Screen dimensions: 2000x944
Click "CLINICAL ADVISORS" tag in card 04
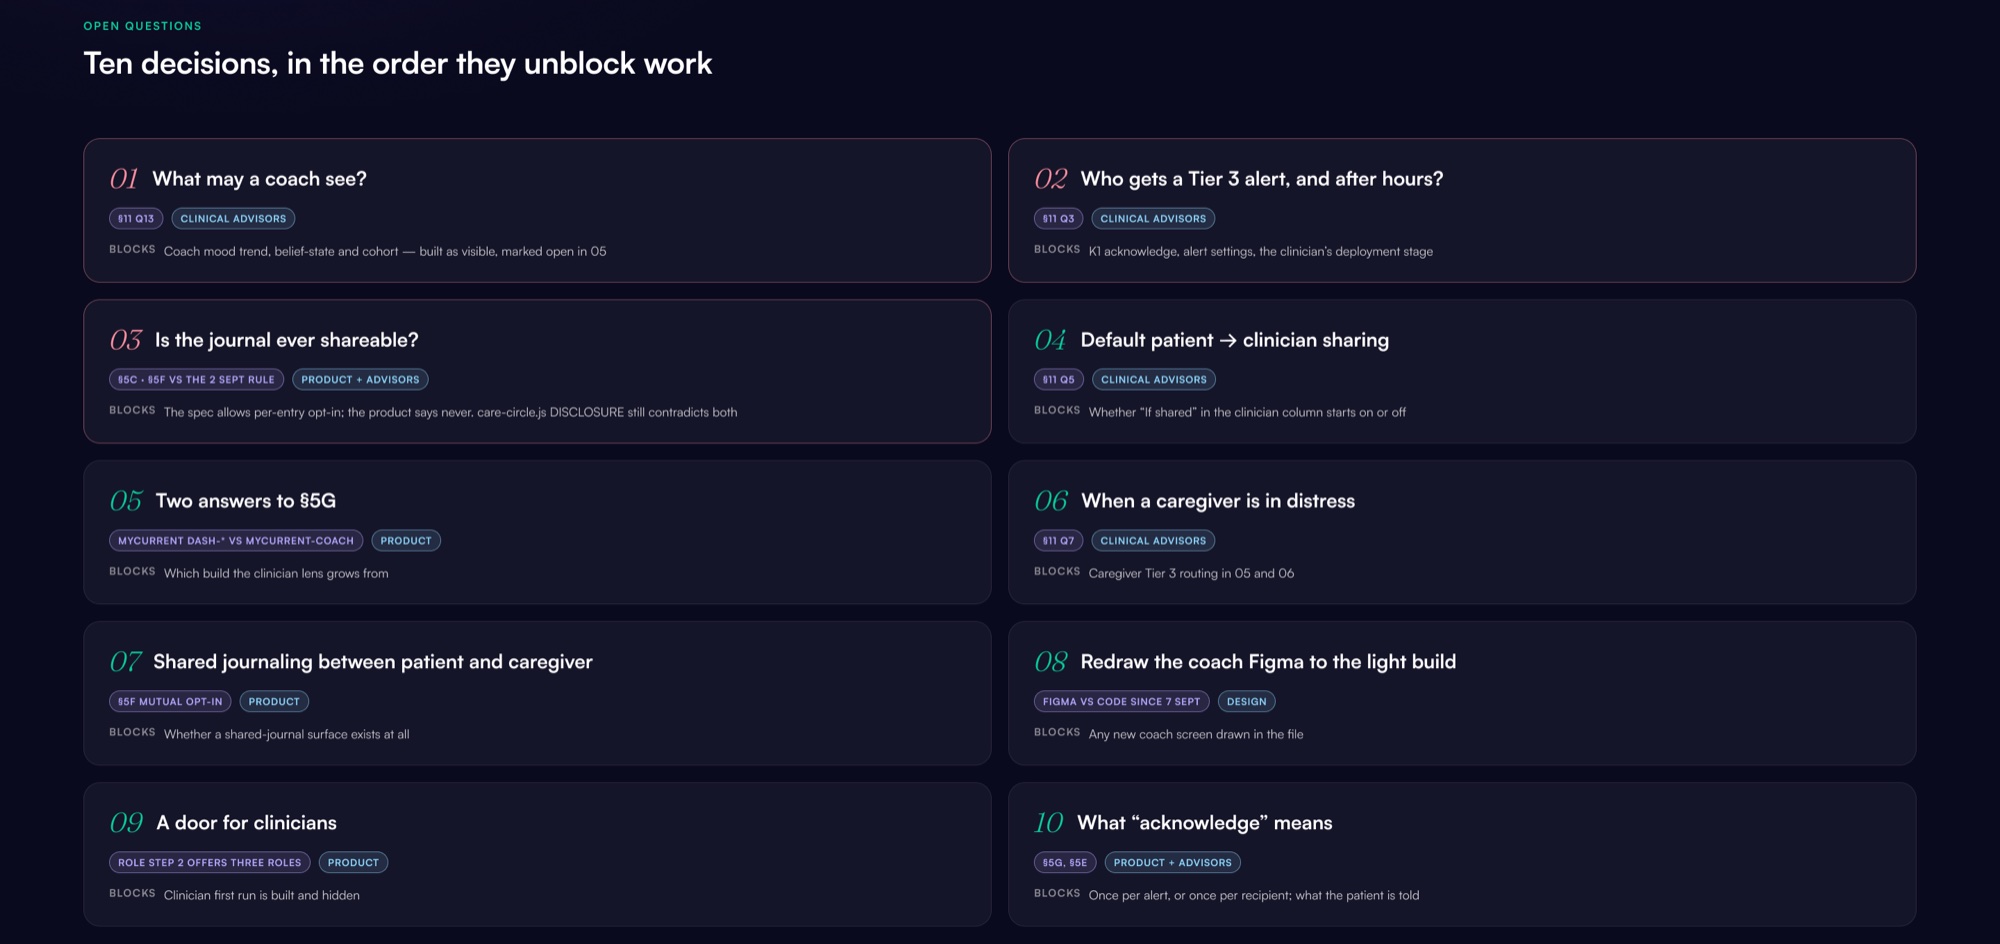pos(1154,379)
